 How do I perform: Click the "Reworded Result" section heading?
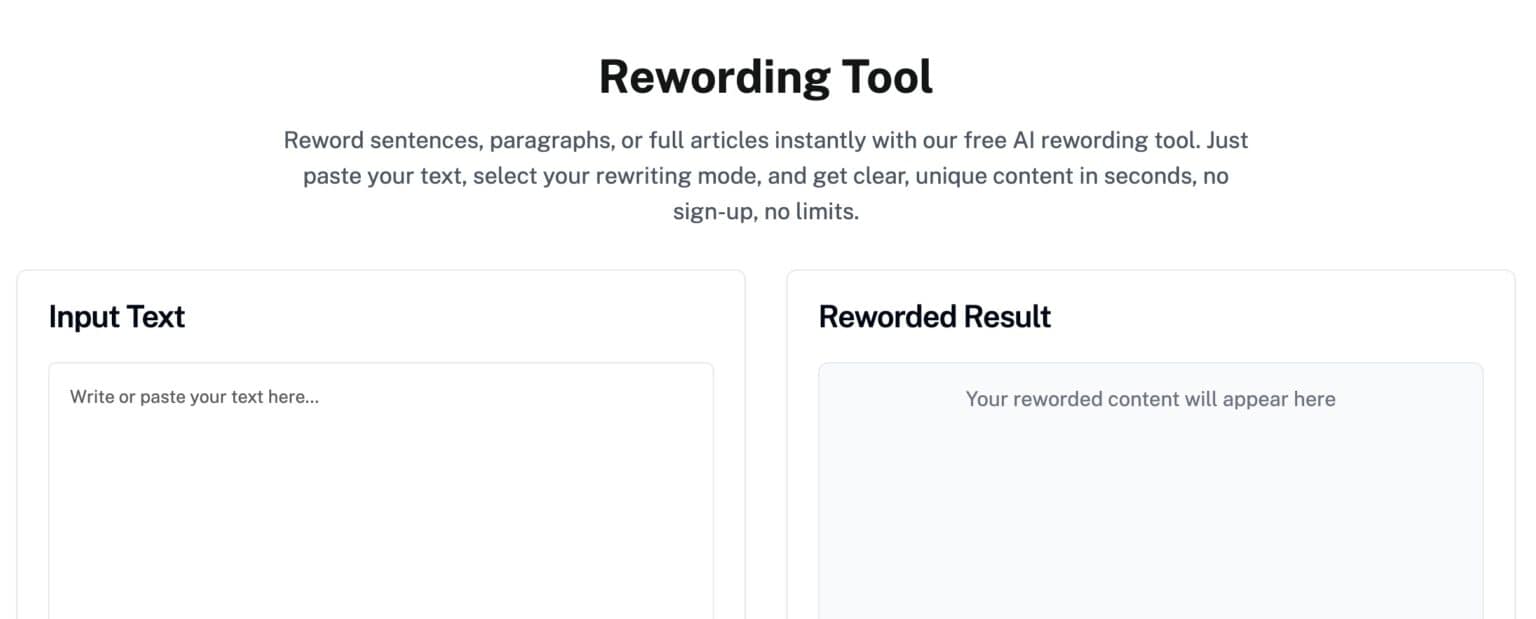click(x=935, y=317)
